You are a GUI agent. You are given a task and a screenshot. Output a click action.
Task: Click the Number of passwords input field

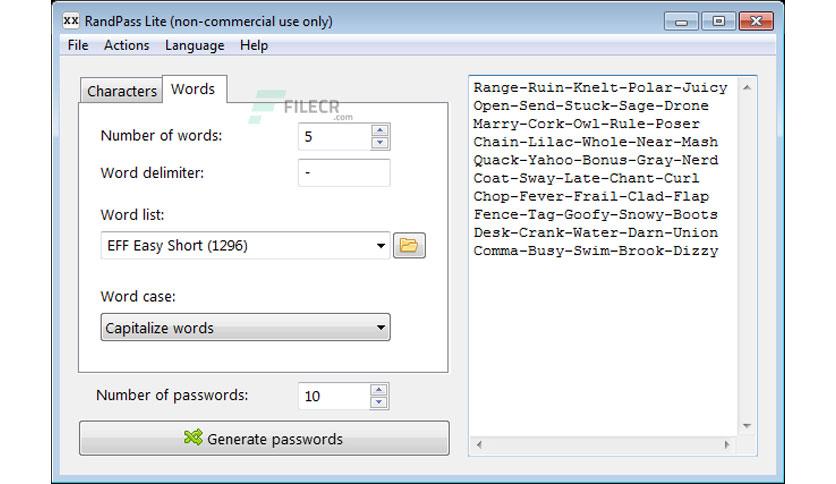click(334, 396)
